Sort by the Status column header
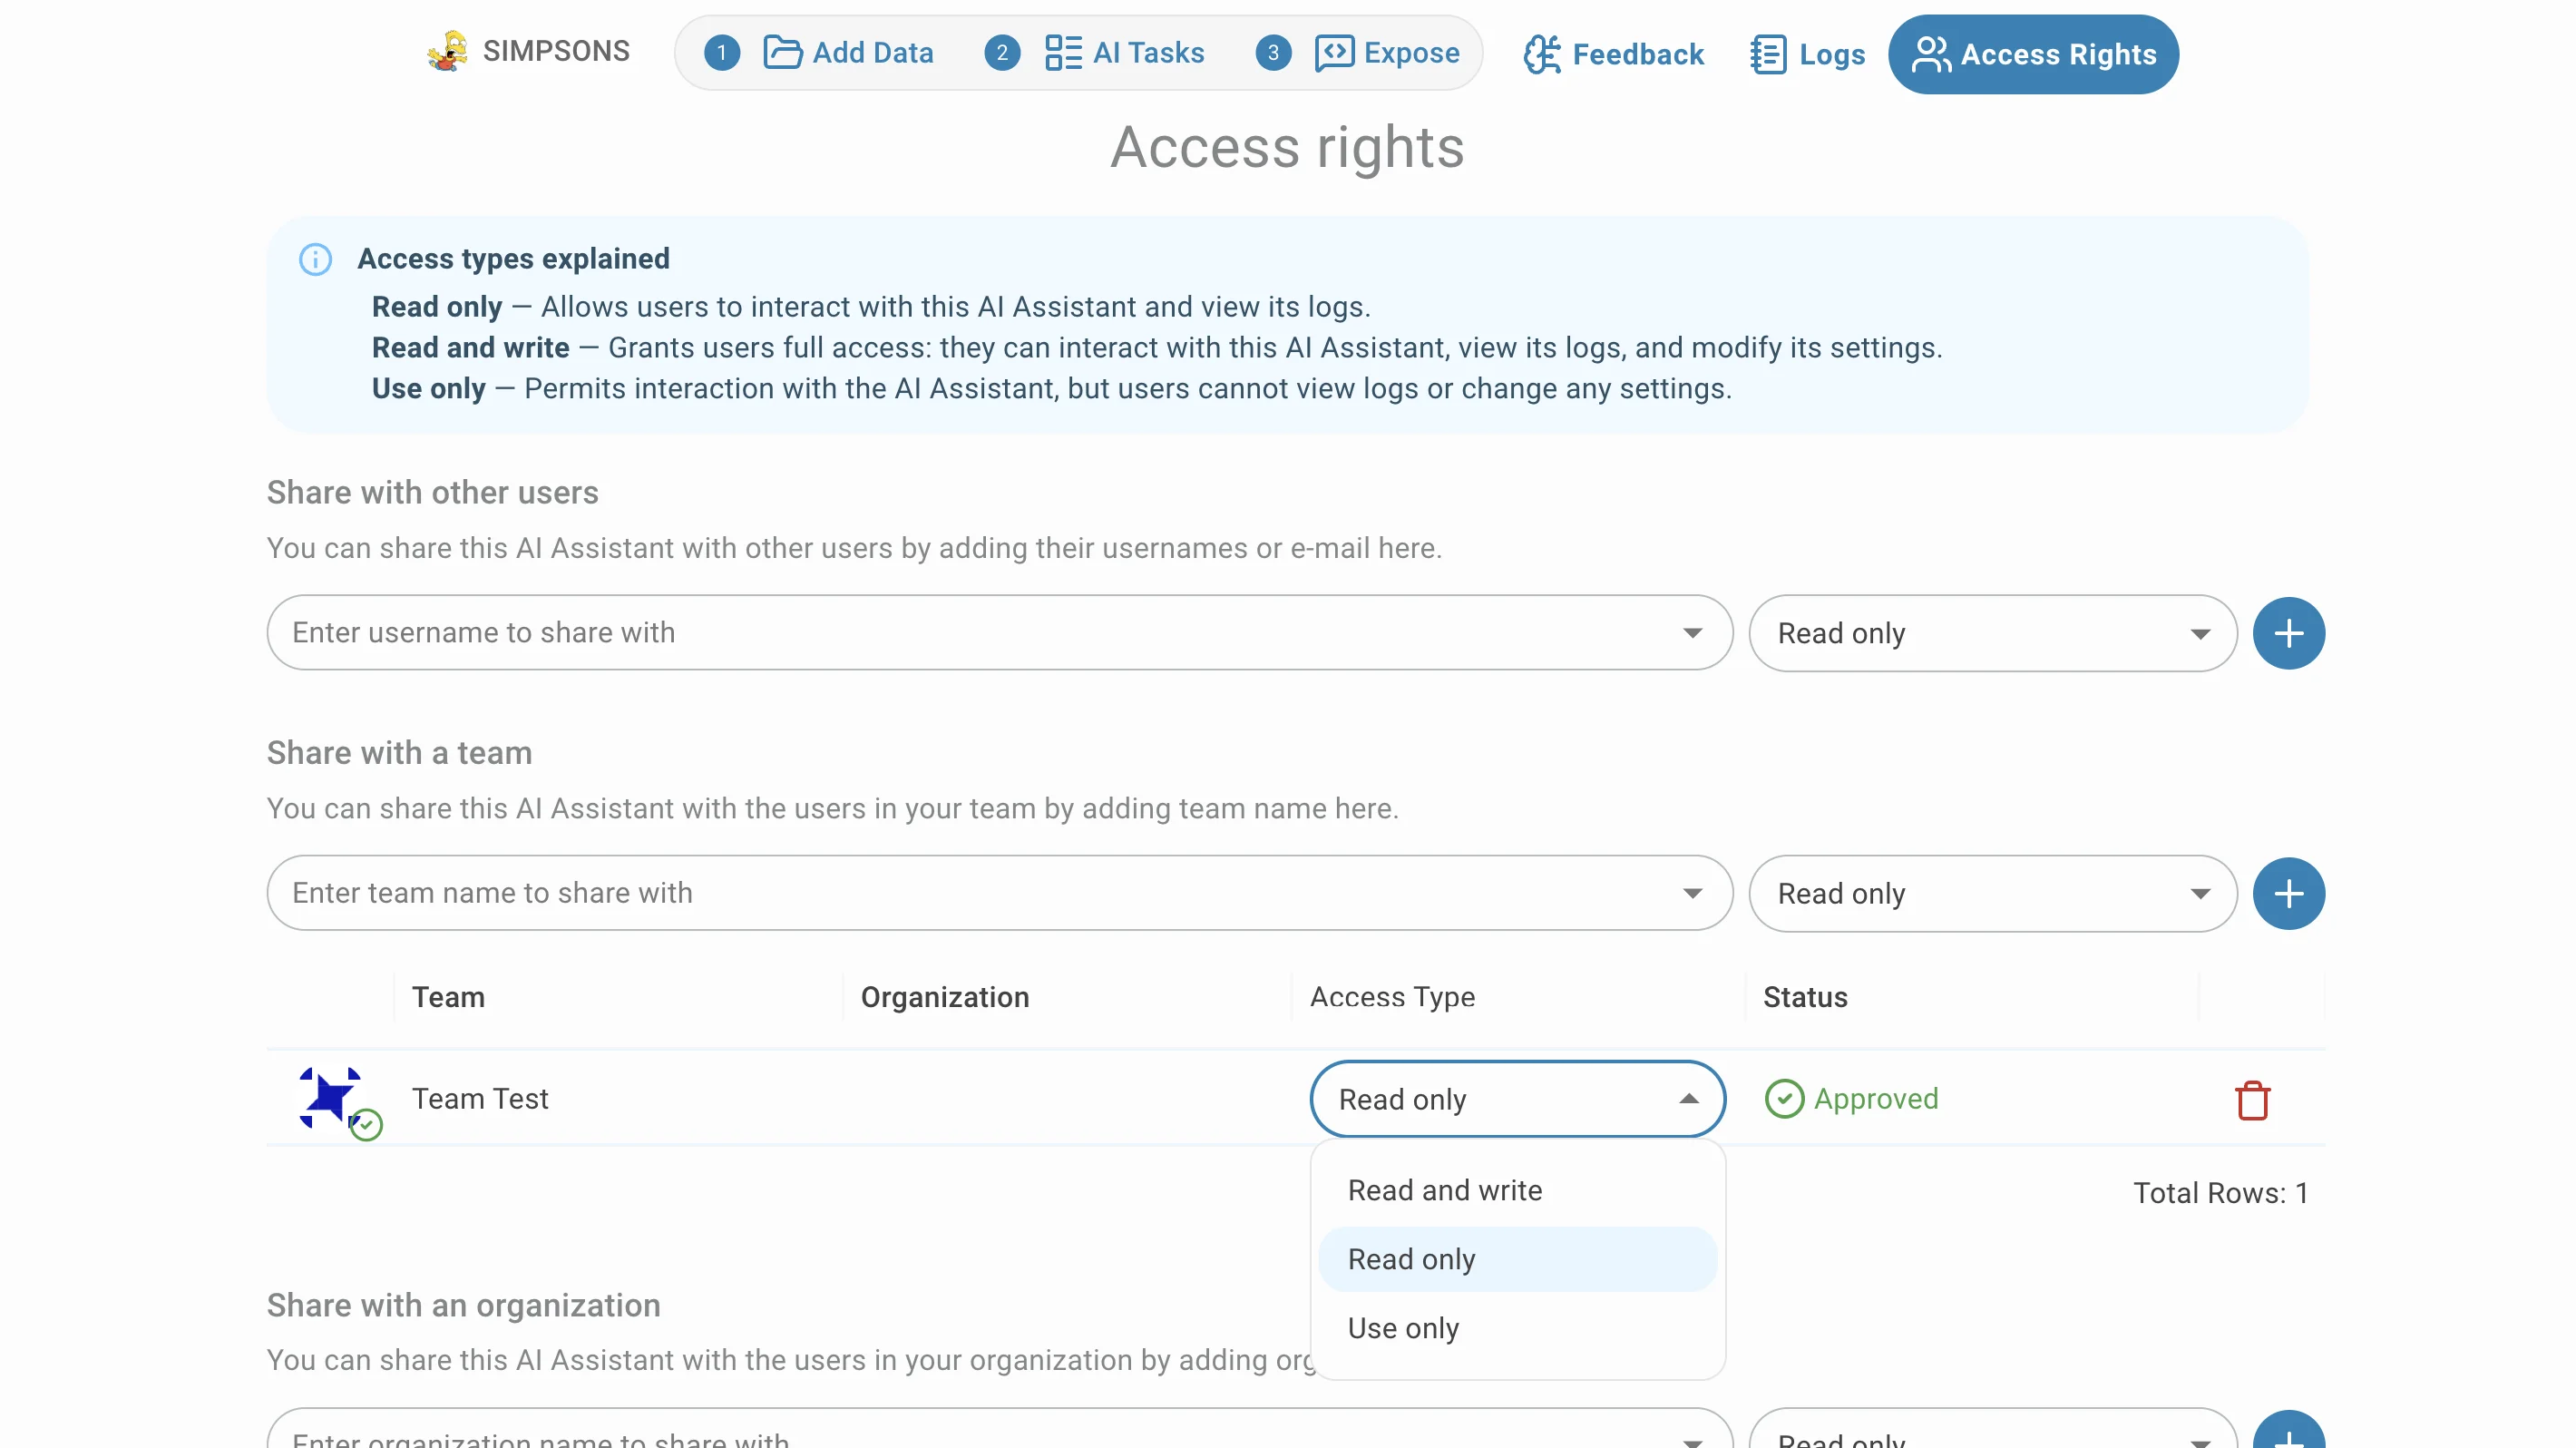Image resolution: width=2576 pixels, height=1448 pixels. pos(1805,997)
